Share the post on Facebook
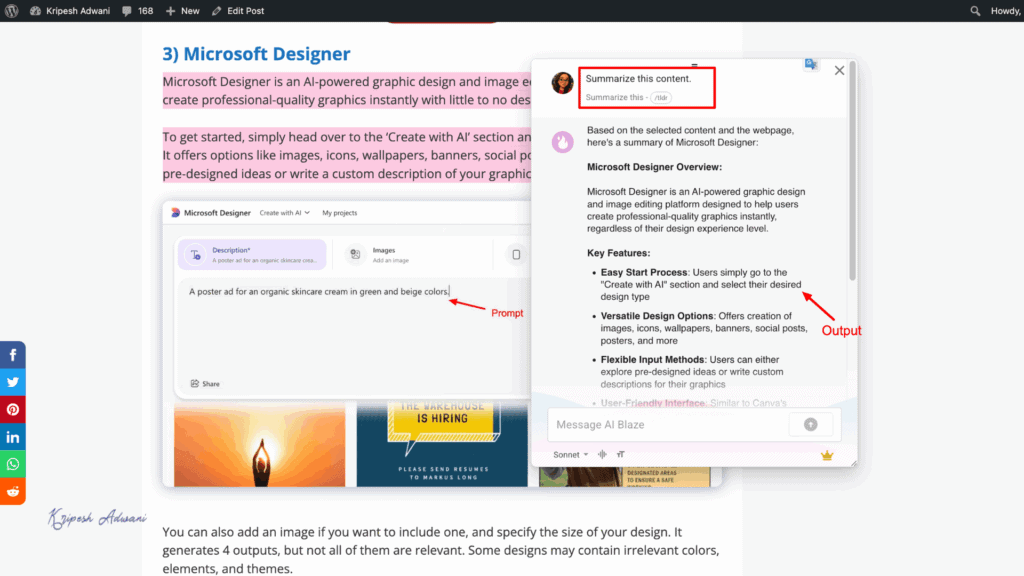Viewport: 1024px width, 576px height. click(x=12, y=354)
